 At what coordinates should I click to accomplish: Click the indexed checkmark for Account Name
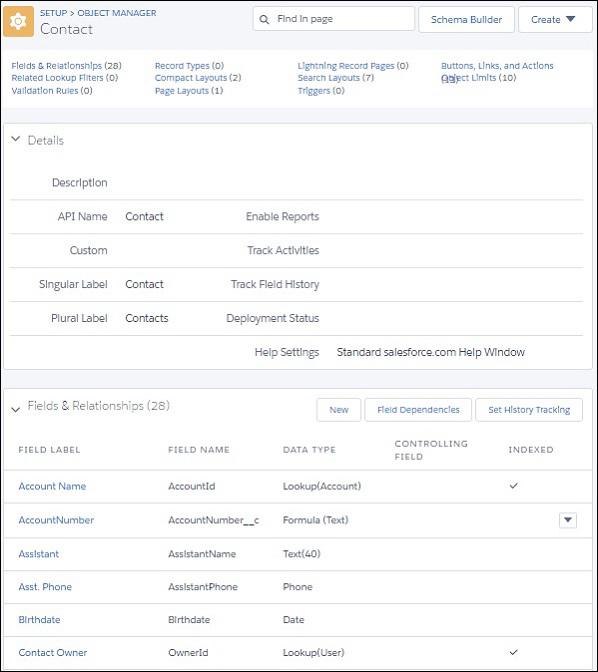(x=514, y=486)
